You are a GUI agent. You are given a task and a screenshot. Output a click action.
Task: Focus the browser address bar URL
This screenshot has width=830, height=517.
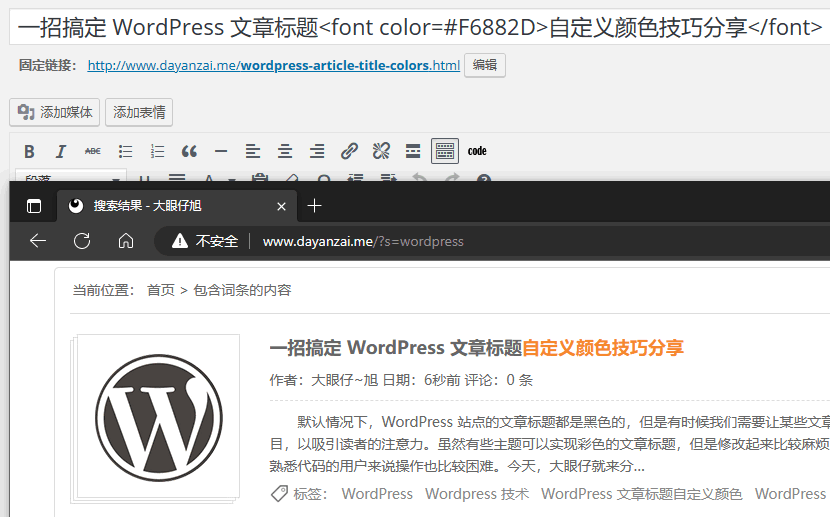(363, 241)
